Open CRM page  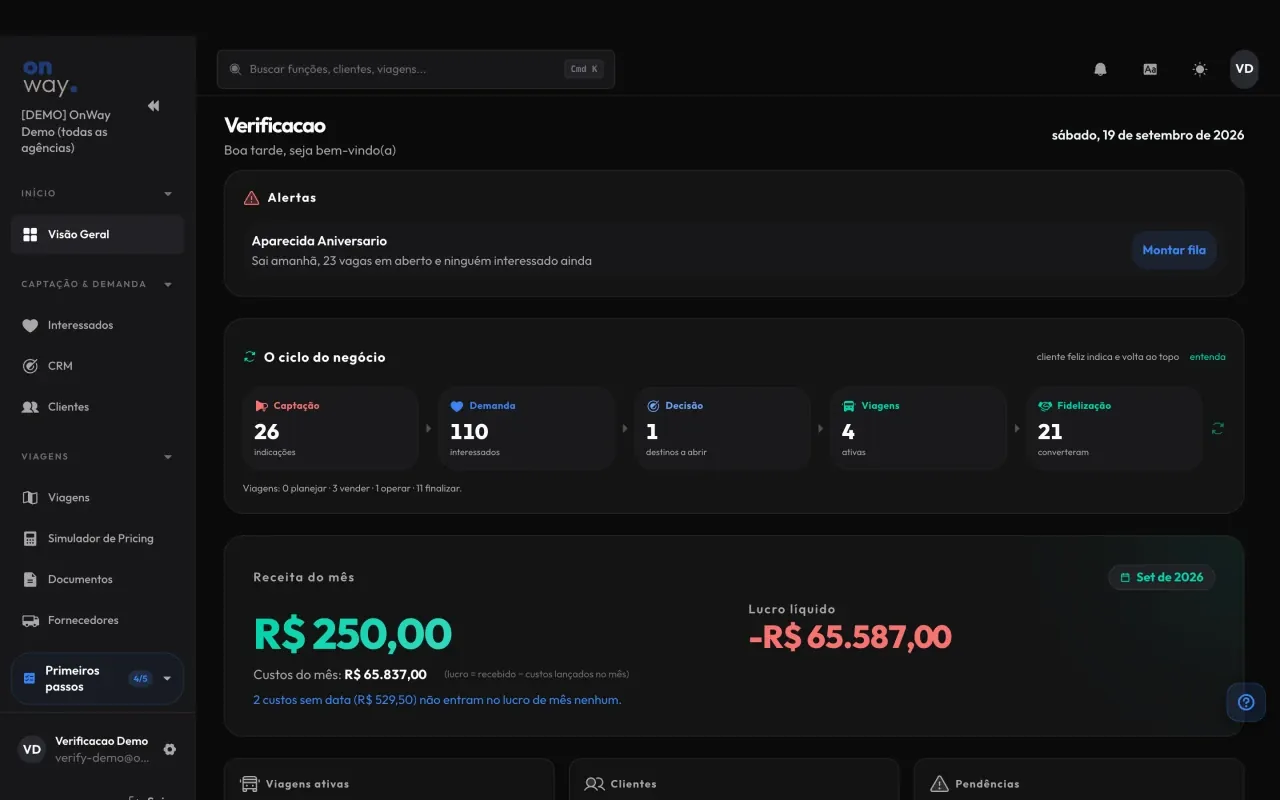click(97, 366)
